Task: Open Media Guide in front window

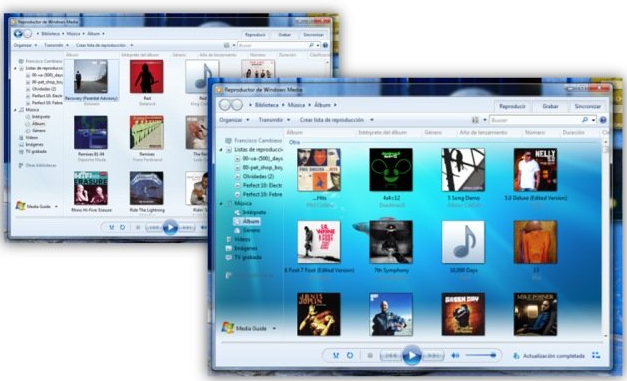Action: pos(251,328)
